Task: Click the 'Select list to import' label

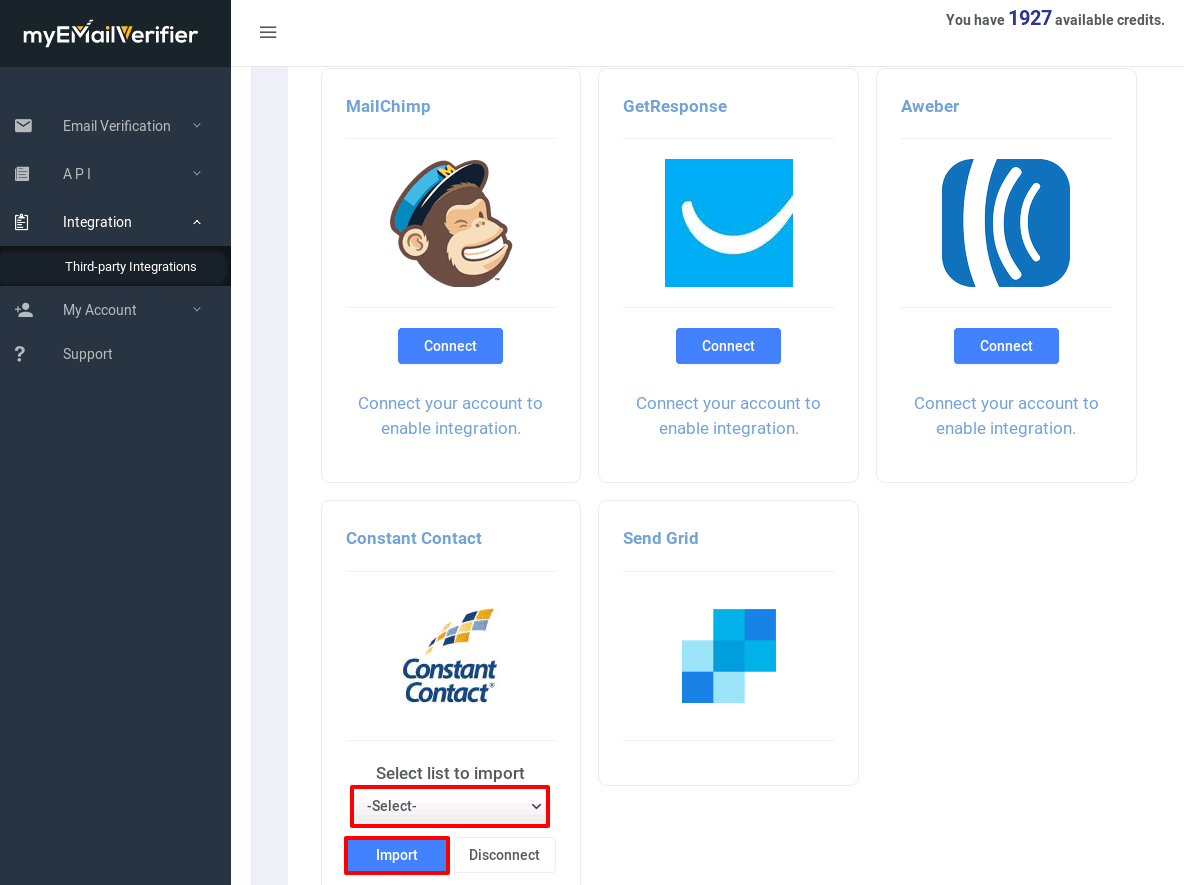Action: point(450,773)
